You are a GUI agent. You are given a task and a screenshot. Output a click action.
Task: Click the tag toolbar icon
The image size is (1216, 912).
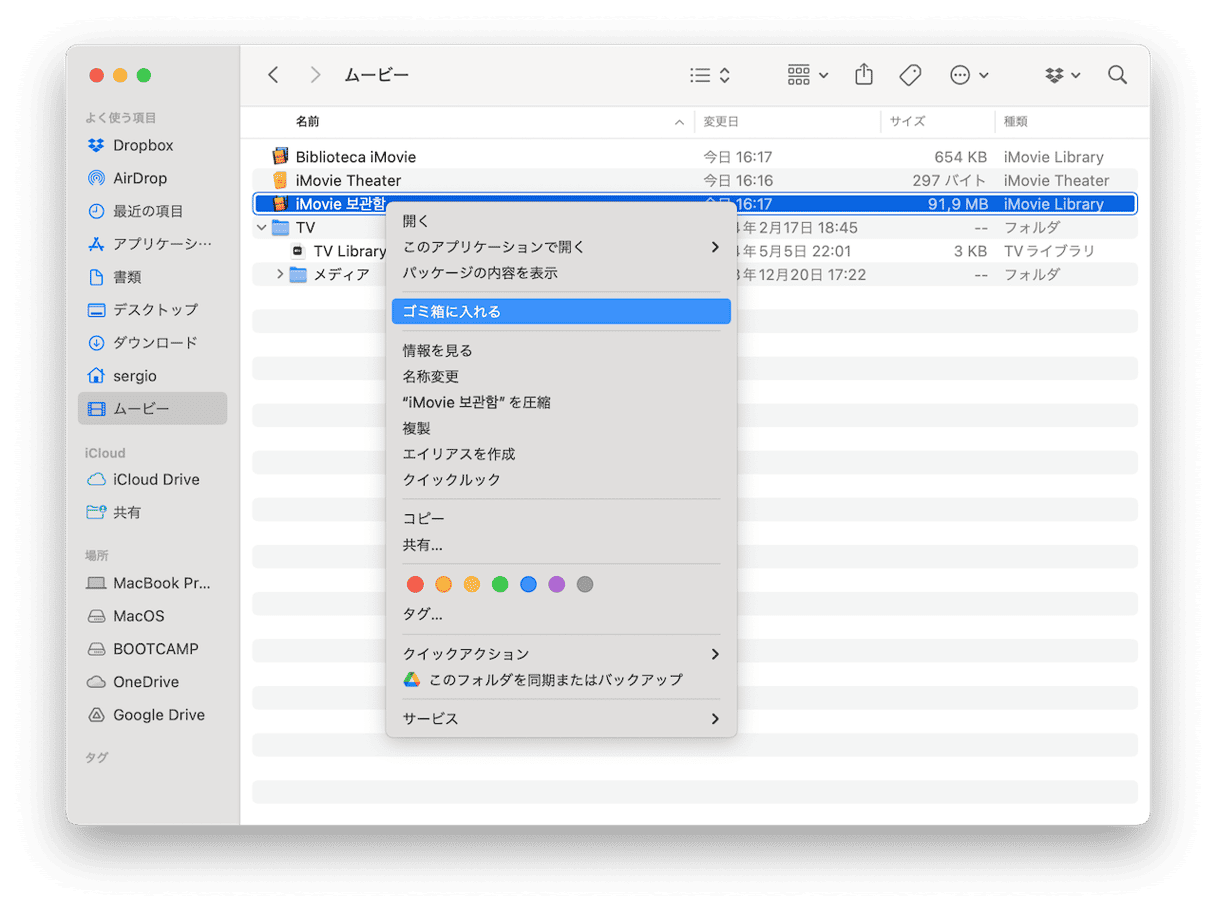tap(910, 75)
